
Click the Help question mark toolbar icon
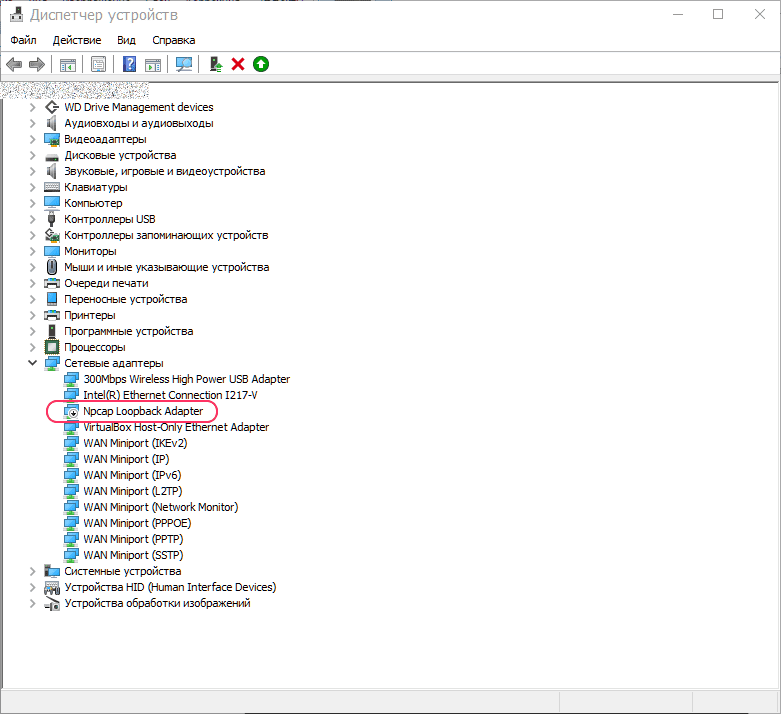point(129,64)
